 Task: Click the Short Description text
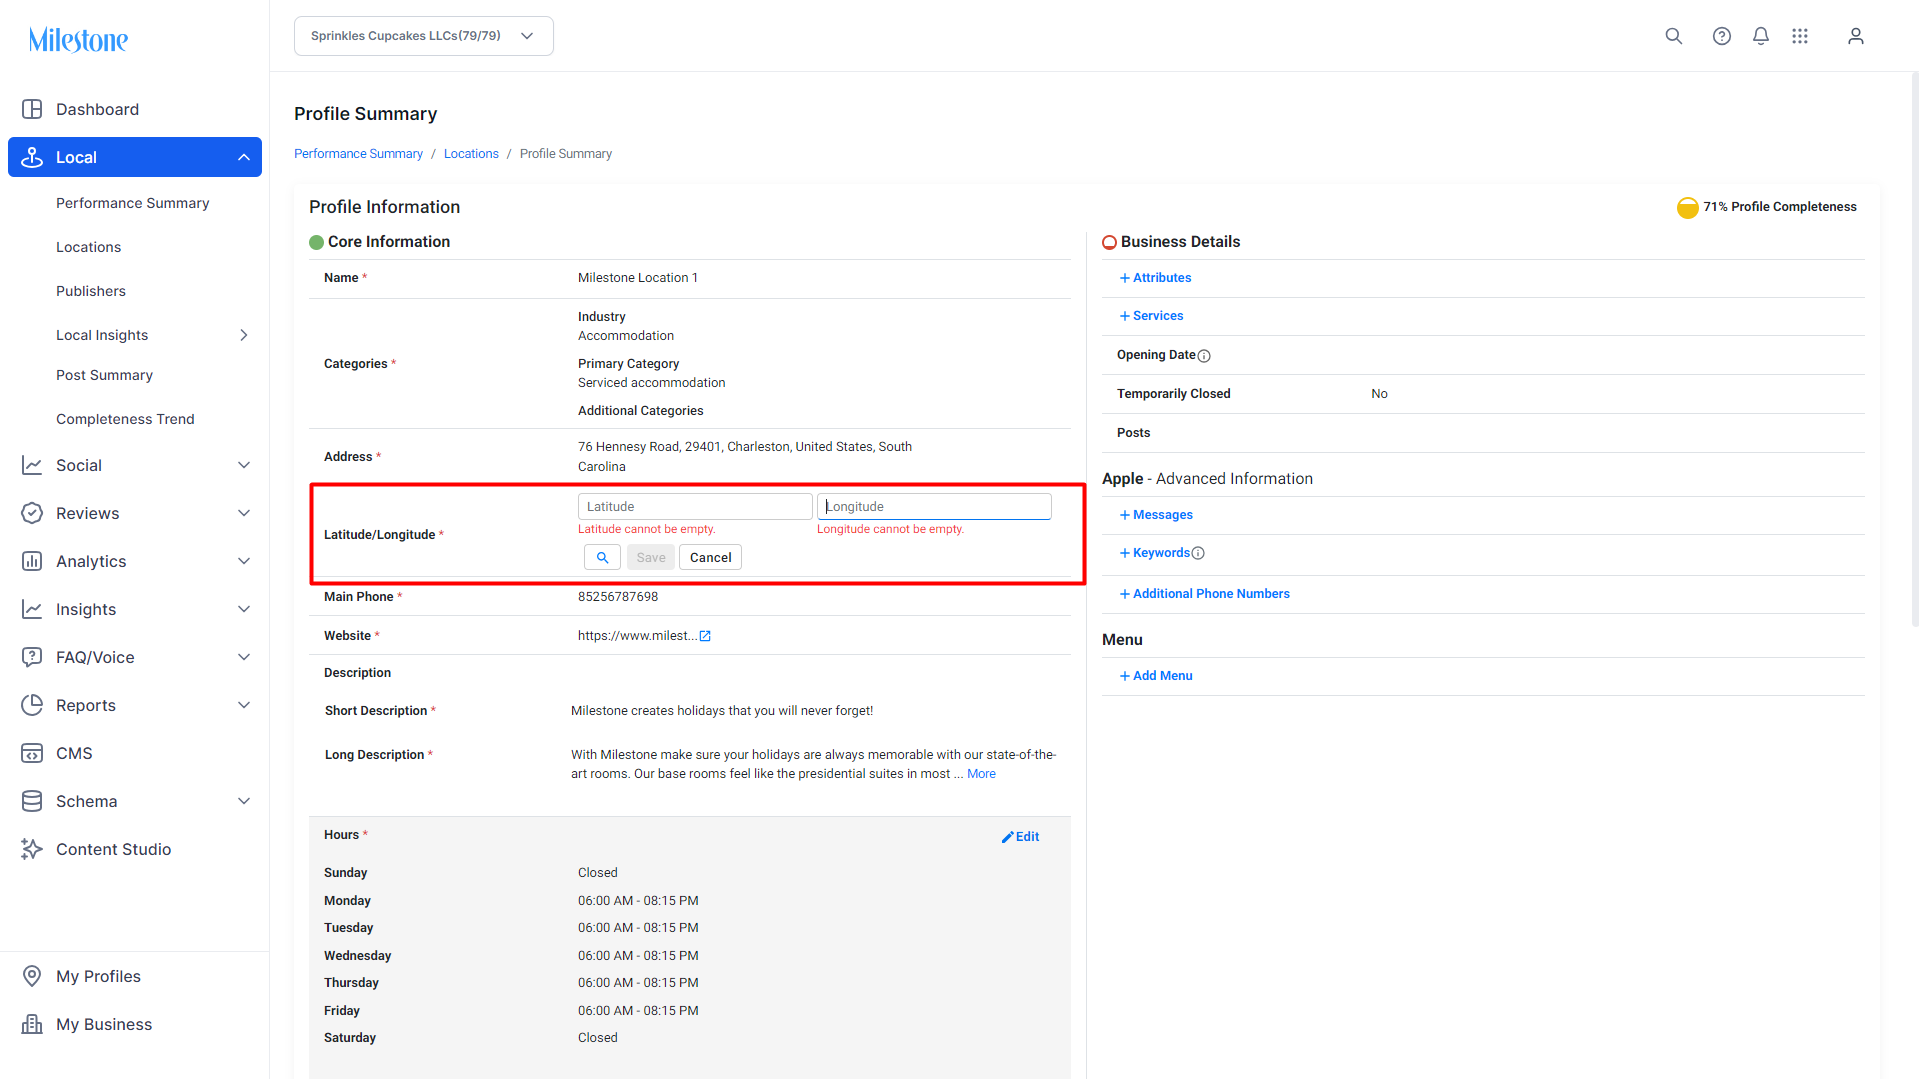[722, 711]
